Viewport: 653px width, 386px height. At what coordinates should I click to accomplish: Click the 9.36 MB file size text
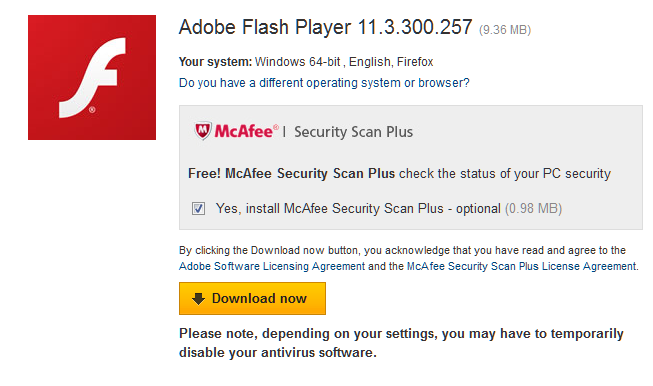[505, 30]
